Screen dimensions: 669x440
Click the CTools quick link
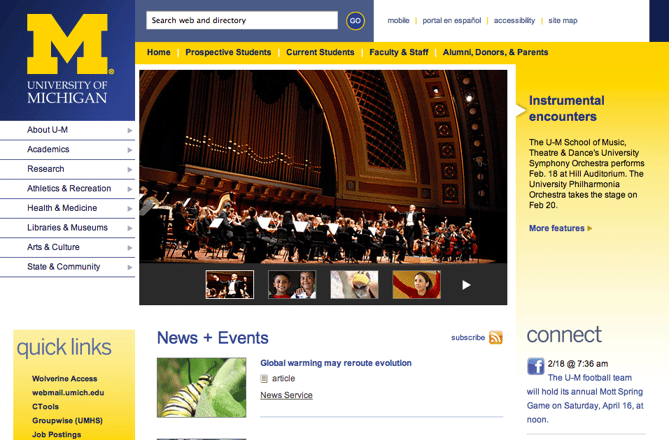(x=45, y=407)
